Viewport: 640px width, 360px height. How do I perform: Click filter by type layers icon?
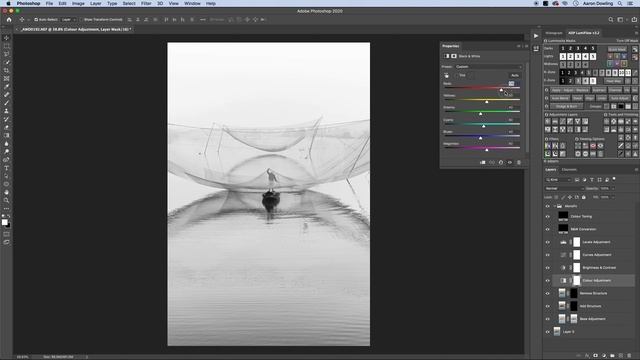pos(592,180)
